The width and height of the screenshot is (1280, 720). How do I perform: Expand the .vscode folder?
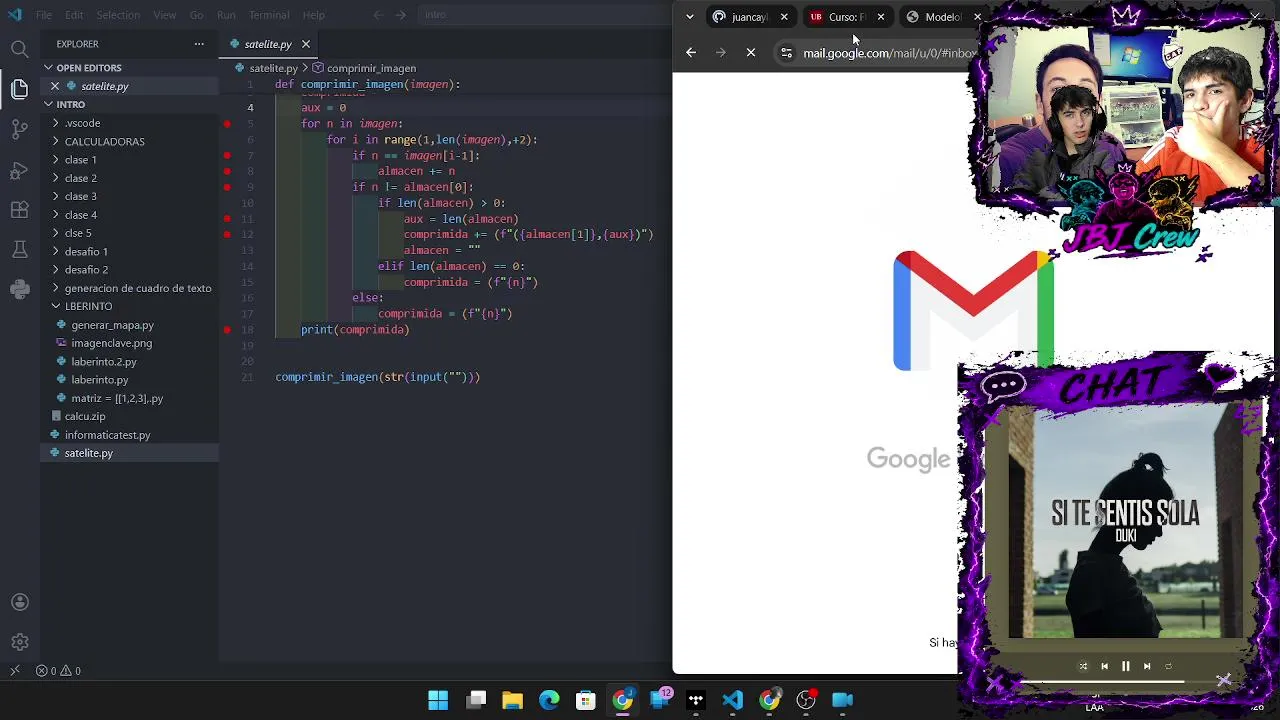click(x=131, y=123)
